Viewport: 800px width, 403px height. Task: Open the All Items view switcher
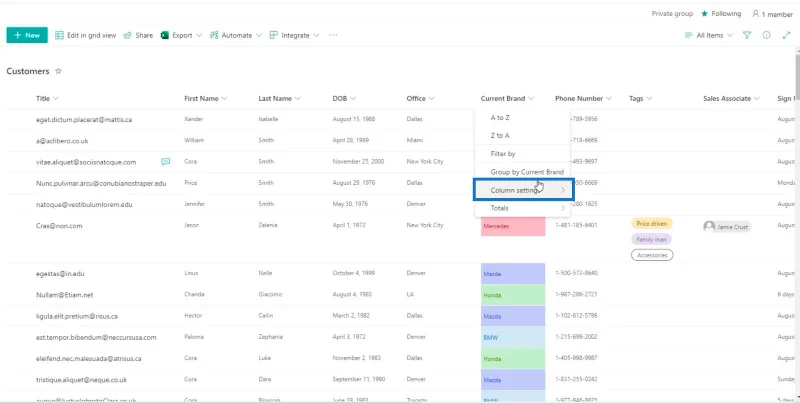pyautogui.click(x=709, y=35)
